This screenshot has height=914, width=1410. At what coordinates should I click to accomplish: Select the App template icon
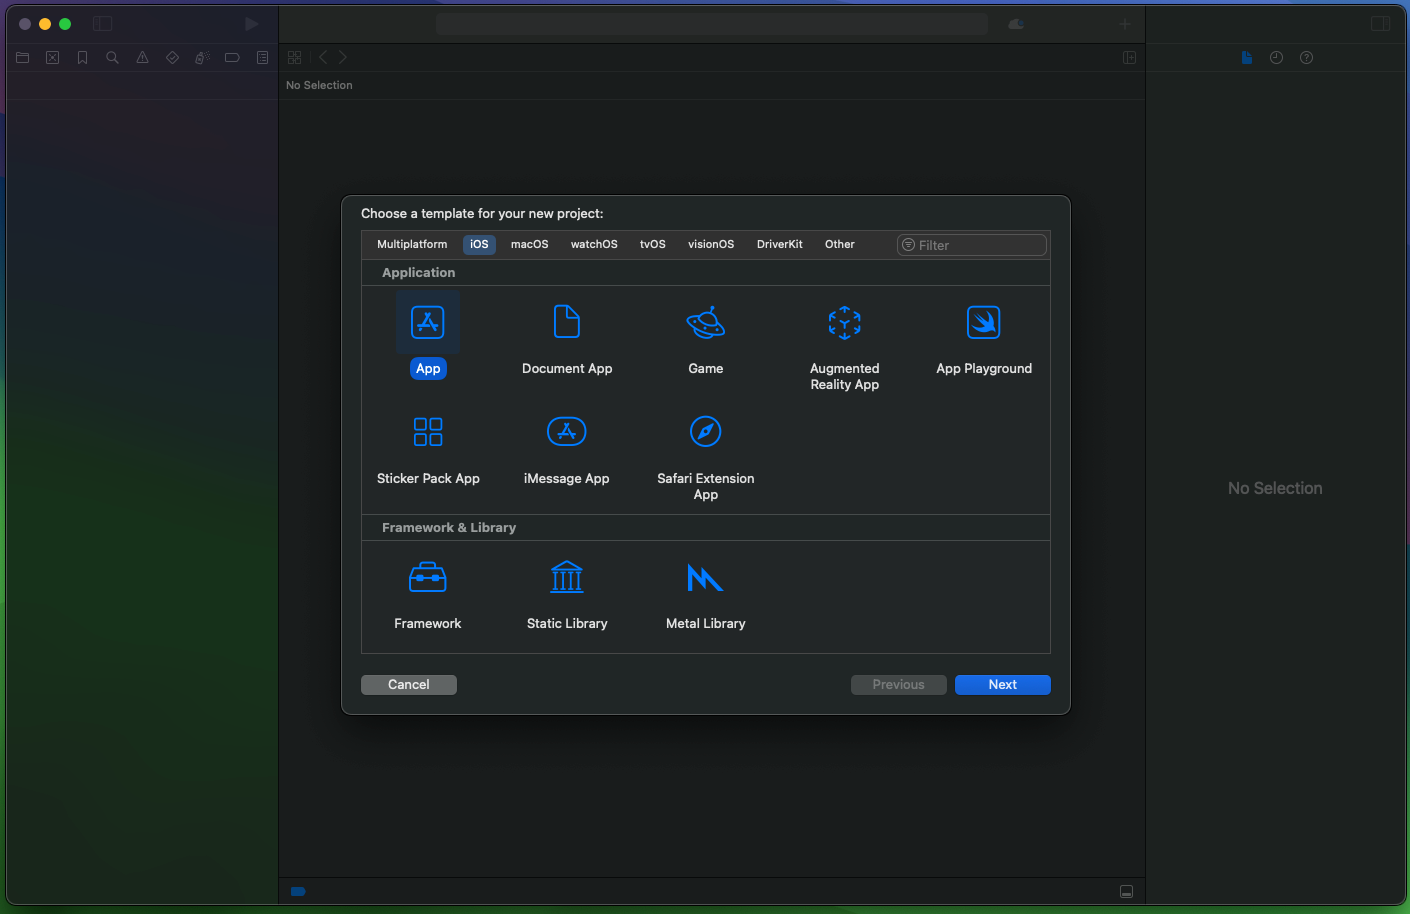(428, 322)
